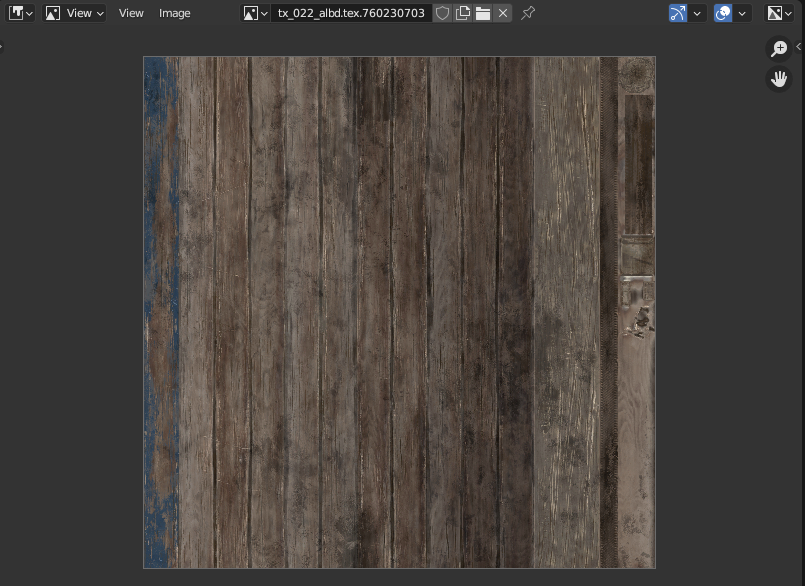This screenshot has height=586, width=805.
Task: Browse linked images with the image dropdown
Action: pyautogui.click(x=256, y=13)
